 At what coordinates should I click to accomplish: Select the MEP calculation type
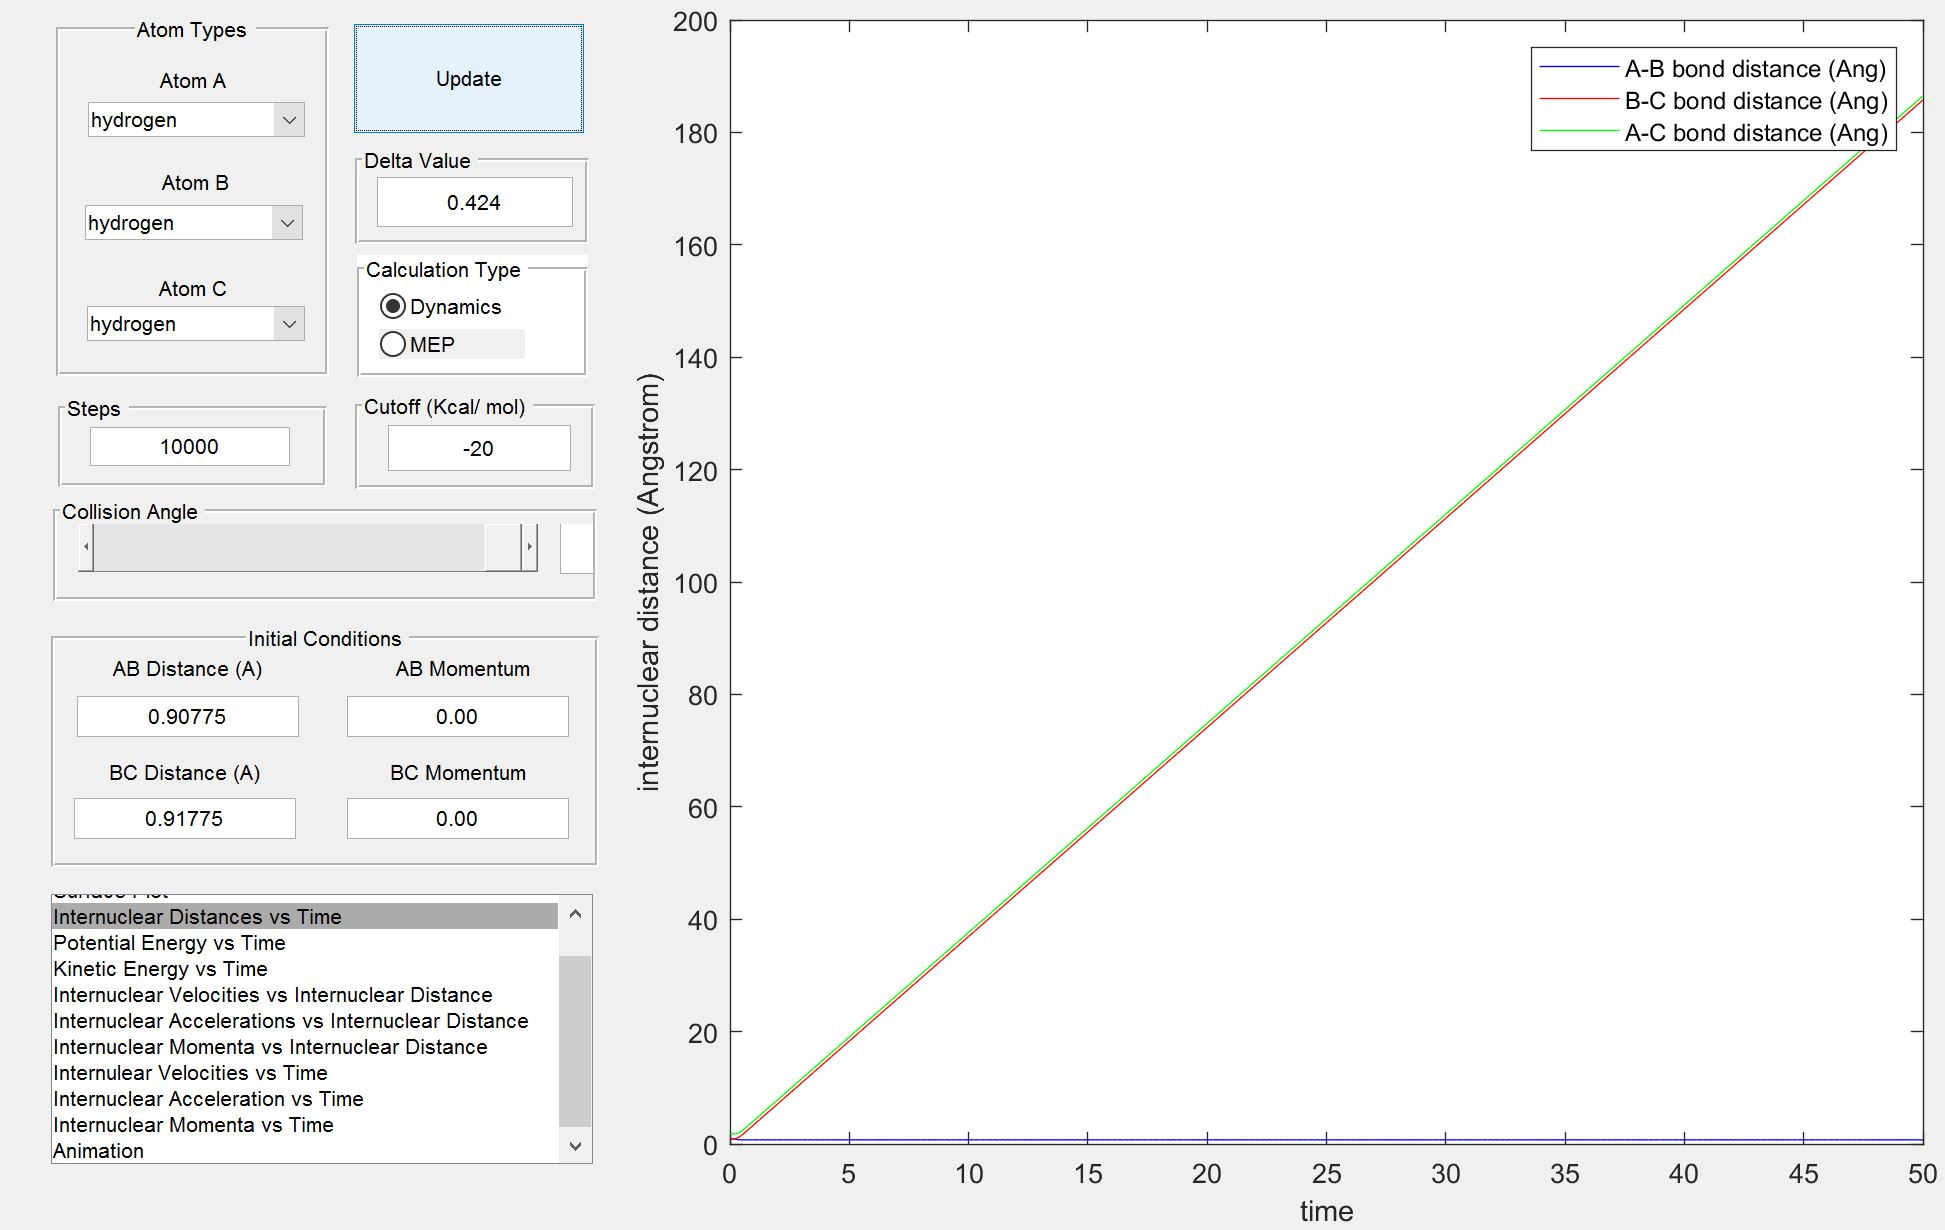pyautogui.click(x=393, y=345)
